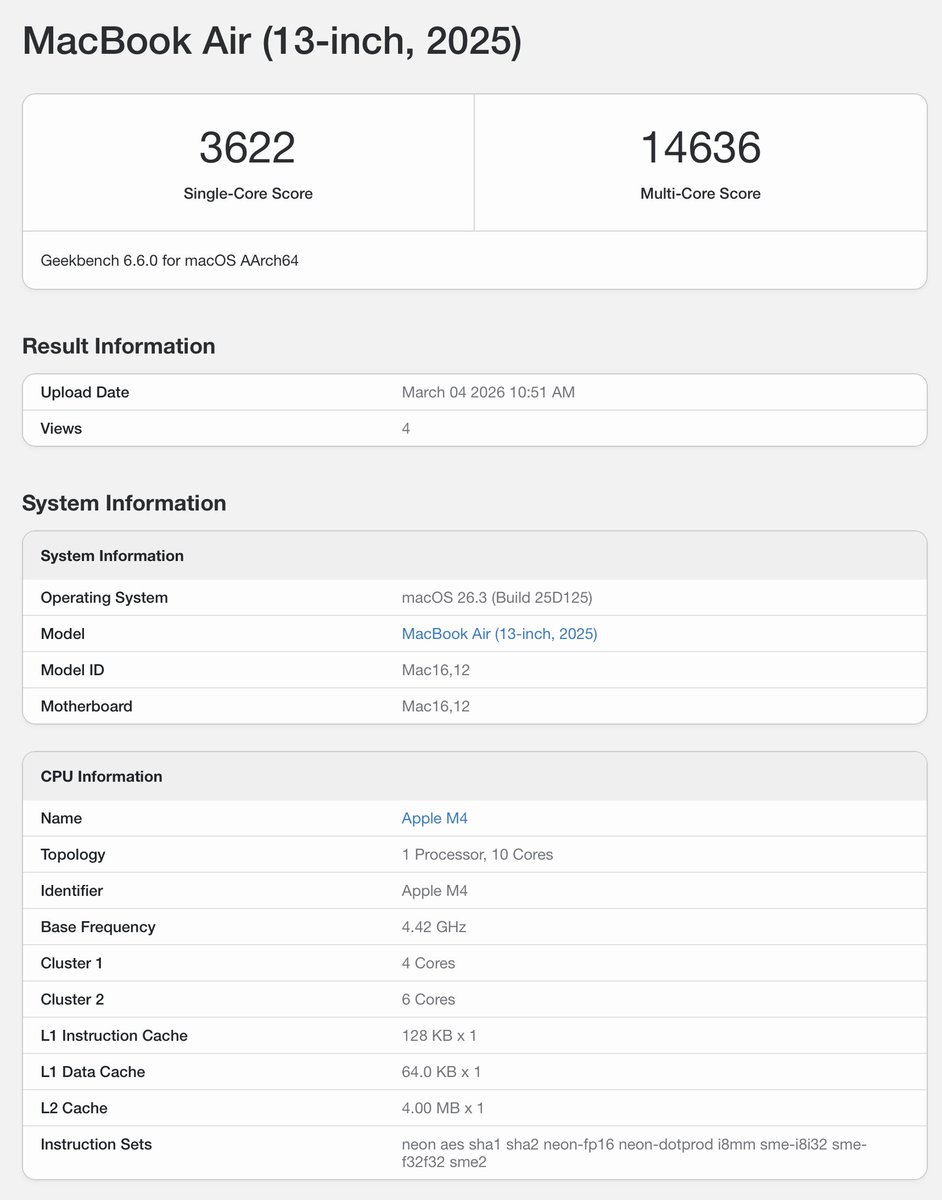The height and width of the screenshot is (1200, 942).
Task: Click the Name label in CPU Information
Action: [61, 818]
